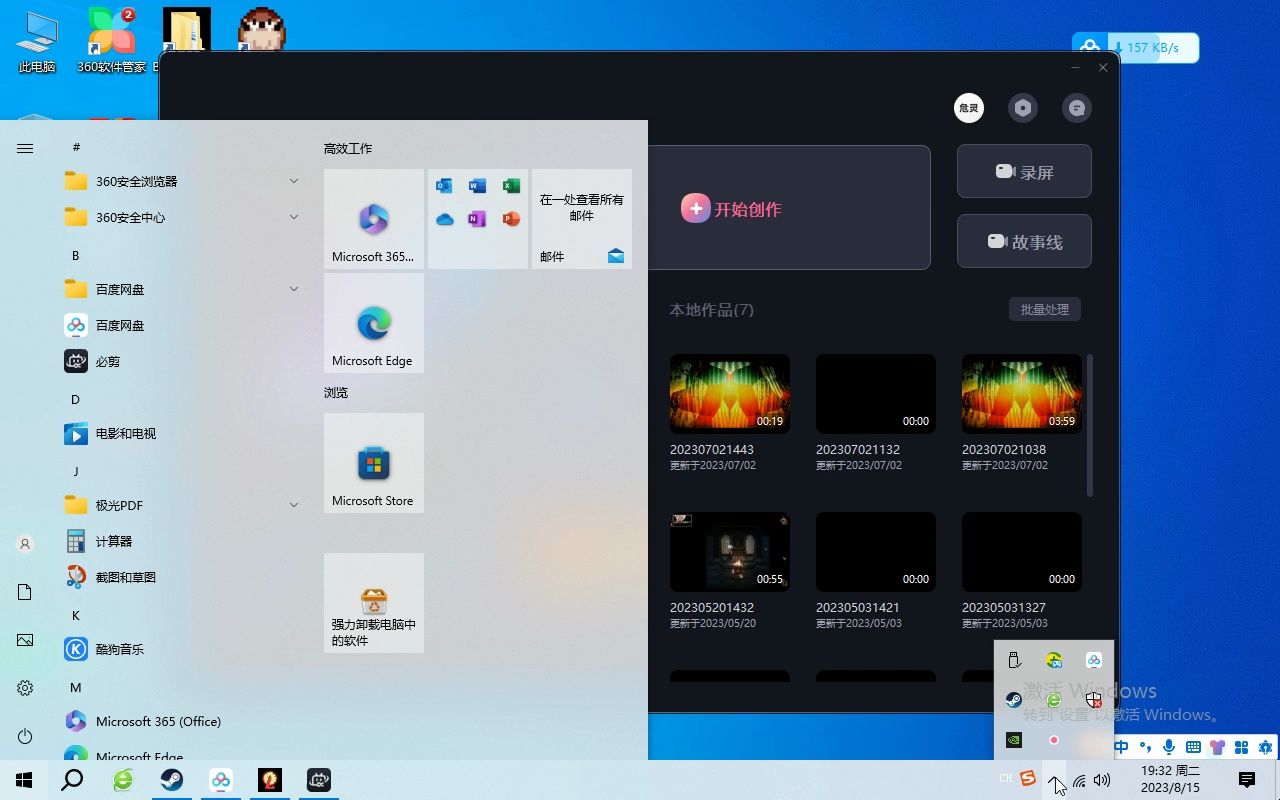Screen dimensions: 1280x800
Task: Expand the 百度网盘 folder
Action: pyautogui.click(x=180, y=289)
